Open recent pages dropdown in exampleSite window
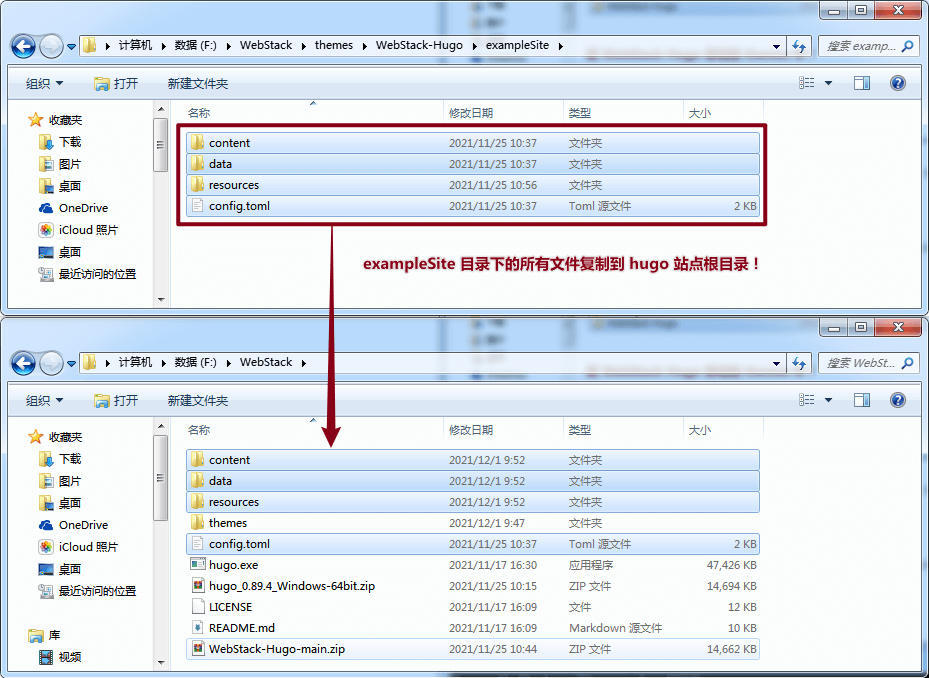The width and height of the screenshot is (929, 678). click(x=71, y=46)
